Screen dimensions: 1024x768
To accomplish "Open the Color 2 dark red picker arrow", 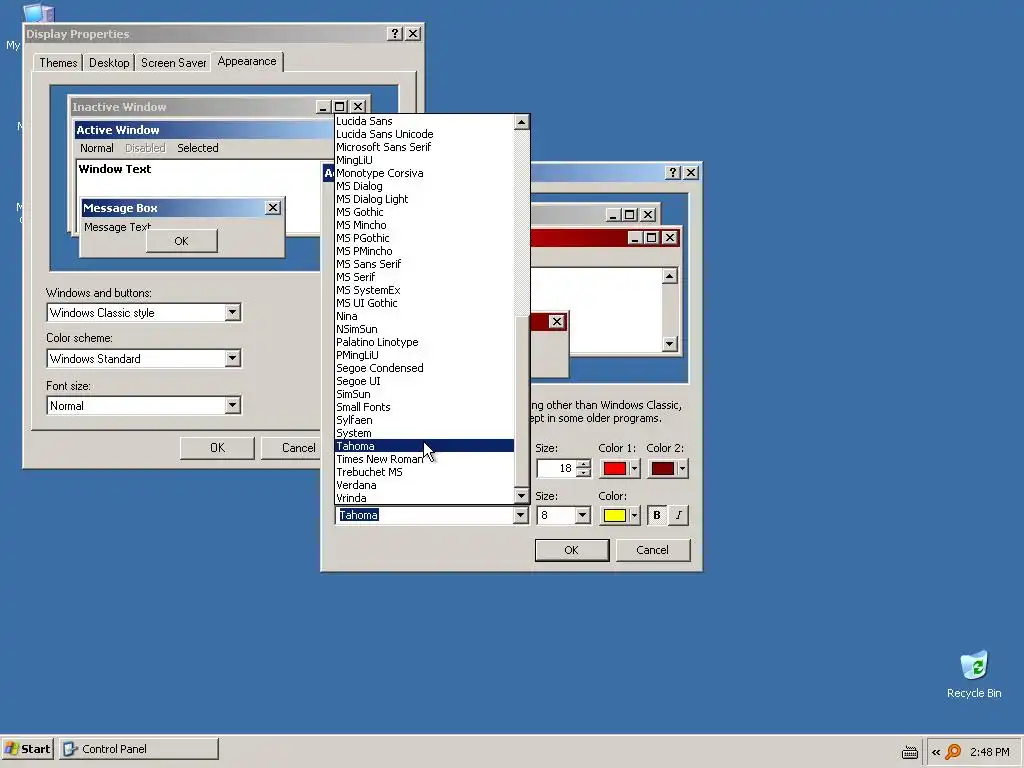I will point(682,468).
